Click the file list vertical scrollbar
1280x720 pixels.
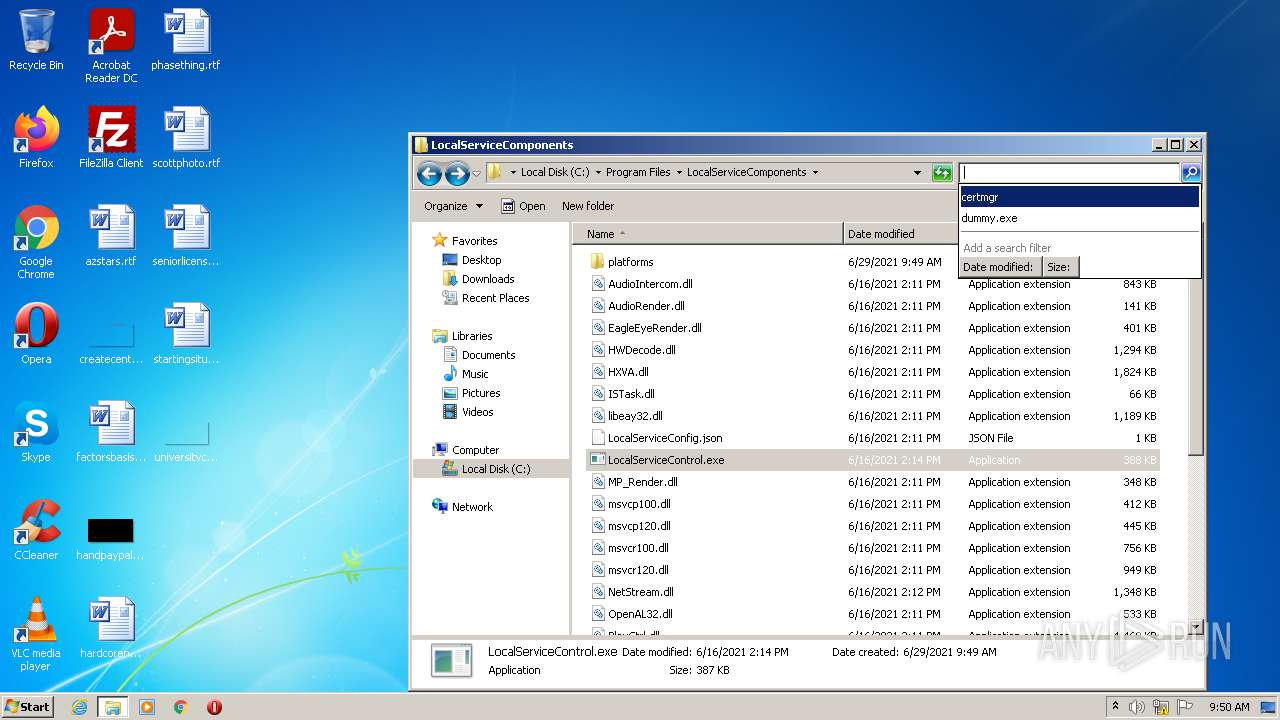1195,428
